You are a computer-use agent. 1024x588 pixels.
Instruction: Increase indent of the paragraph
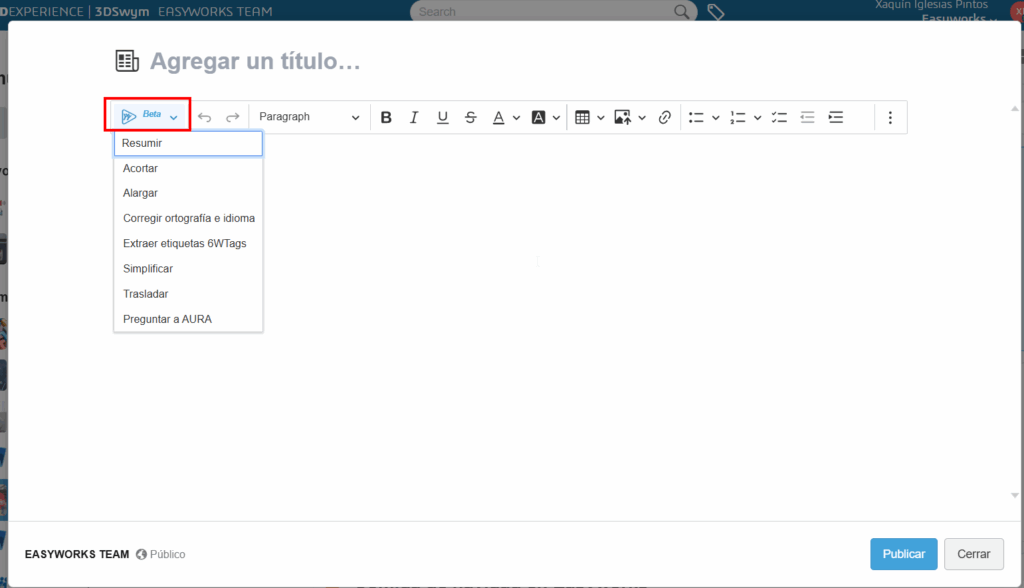836,117
